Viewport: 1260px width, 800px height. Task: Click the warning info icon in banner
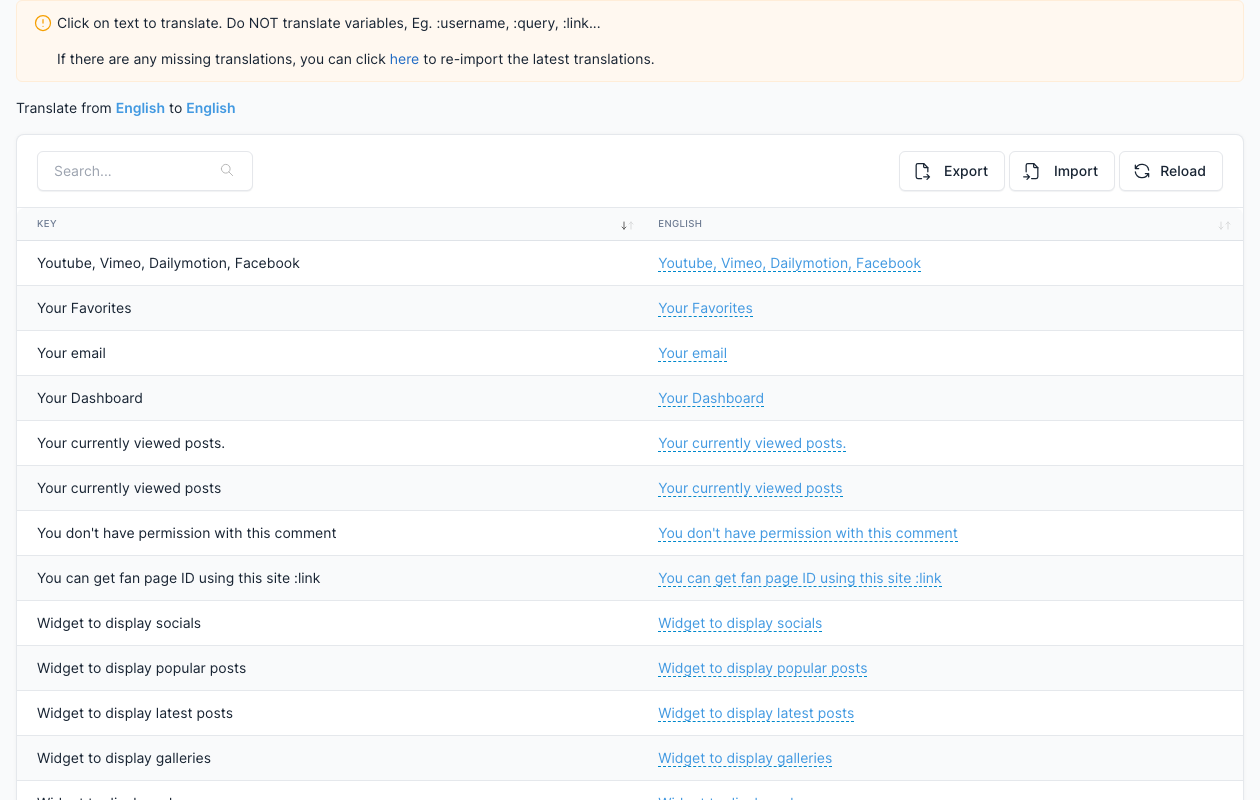click(x=42, y=23)
